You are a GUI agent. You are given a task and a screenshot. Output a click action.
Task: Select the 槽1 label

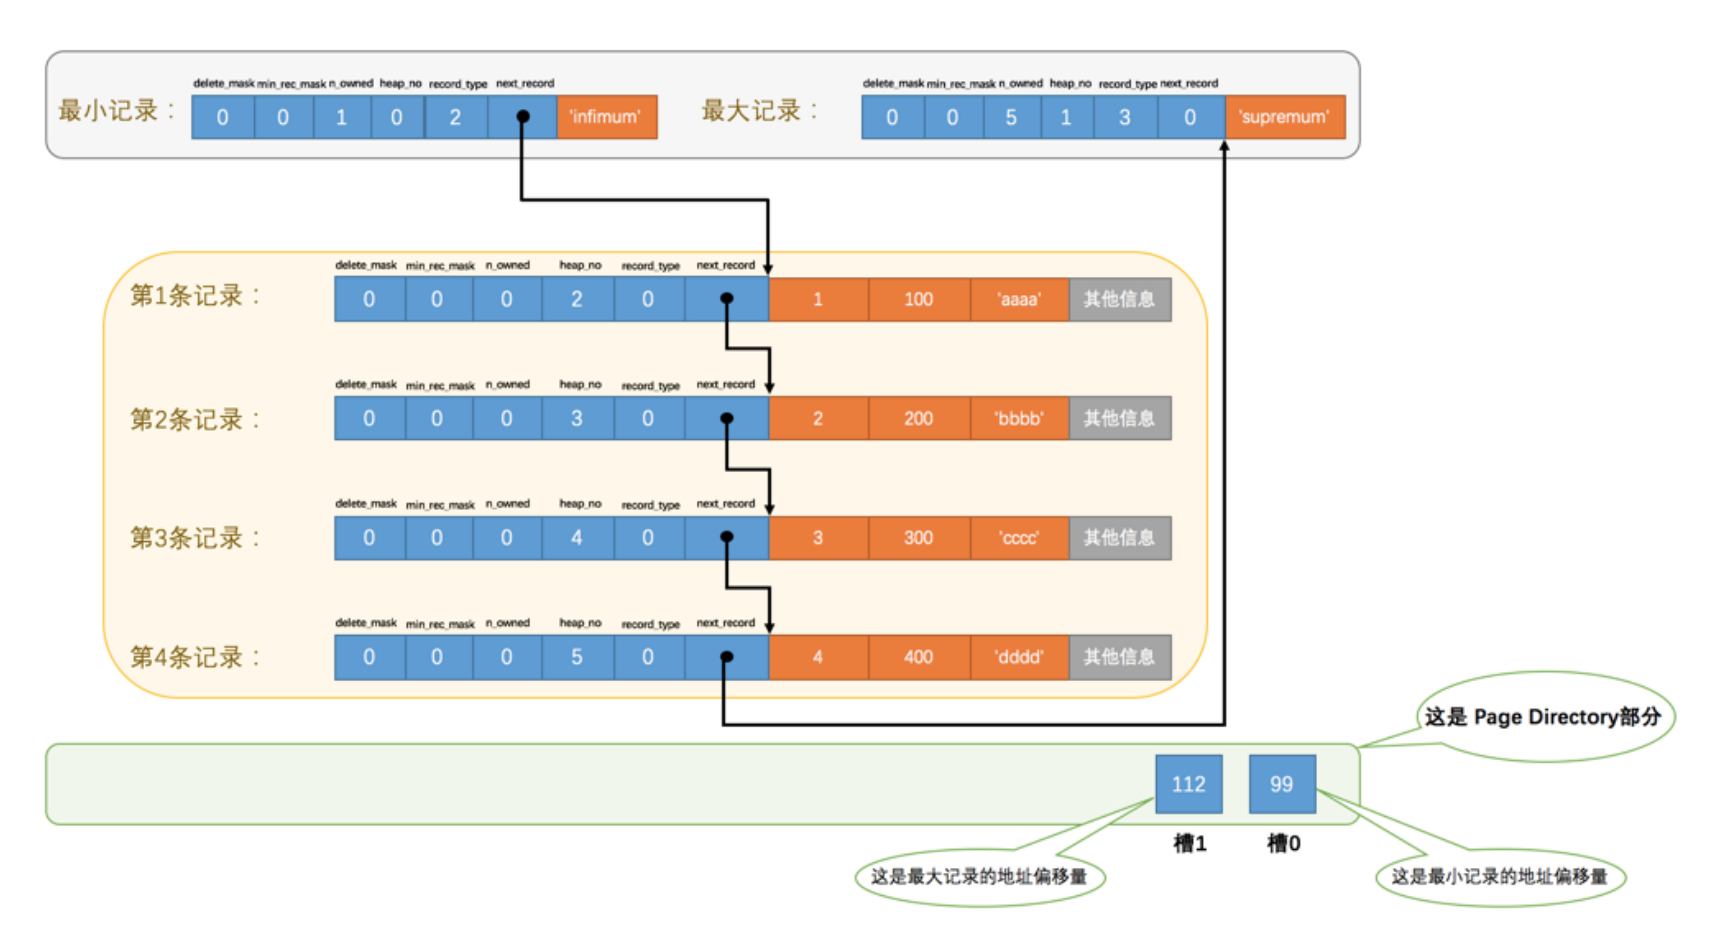pos(1190,844)
